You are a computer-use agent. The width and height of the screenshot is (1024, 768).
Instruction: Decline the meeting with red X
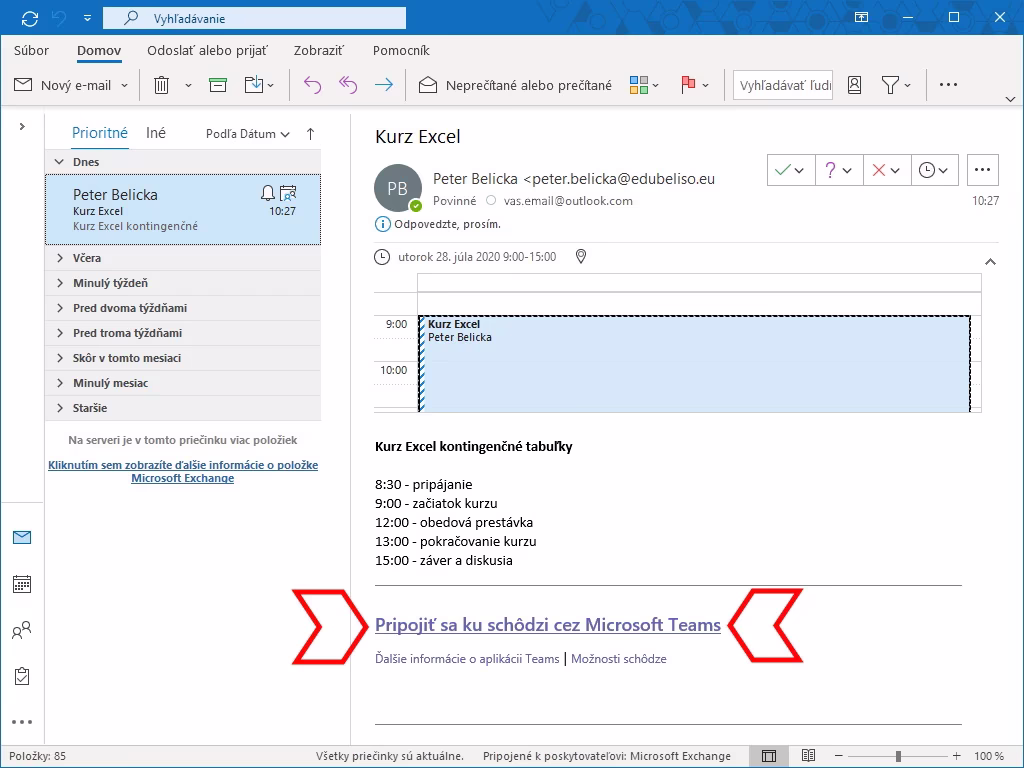click(x=887, y=170)
